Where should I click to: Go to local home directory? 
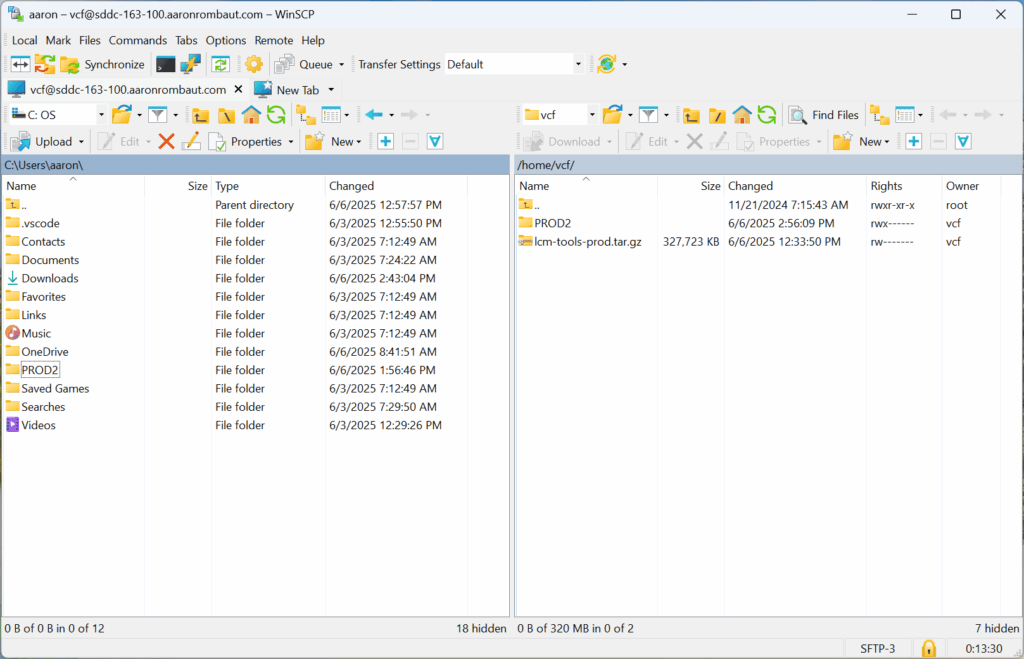[x=252, y=115]
